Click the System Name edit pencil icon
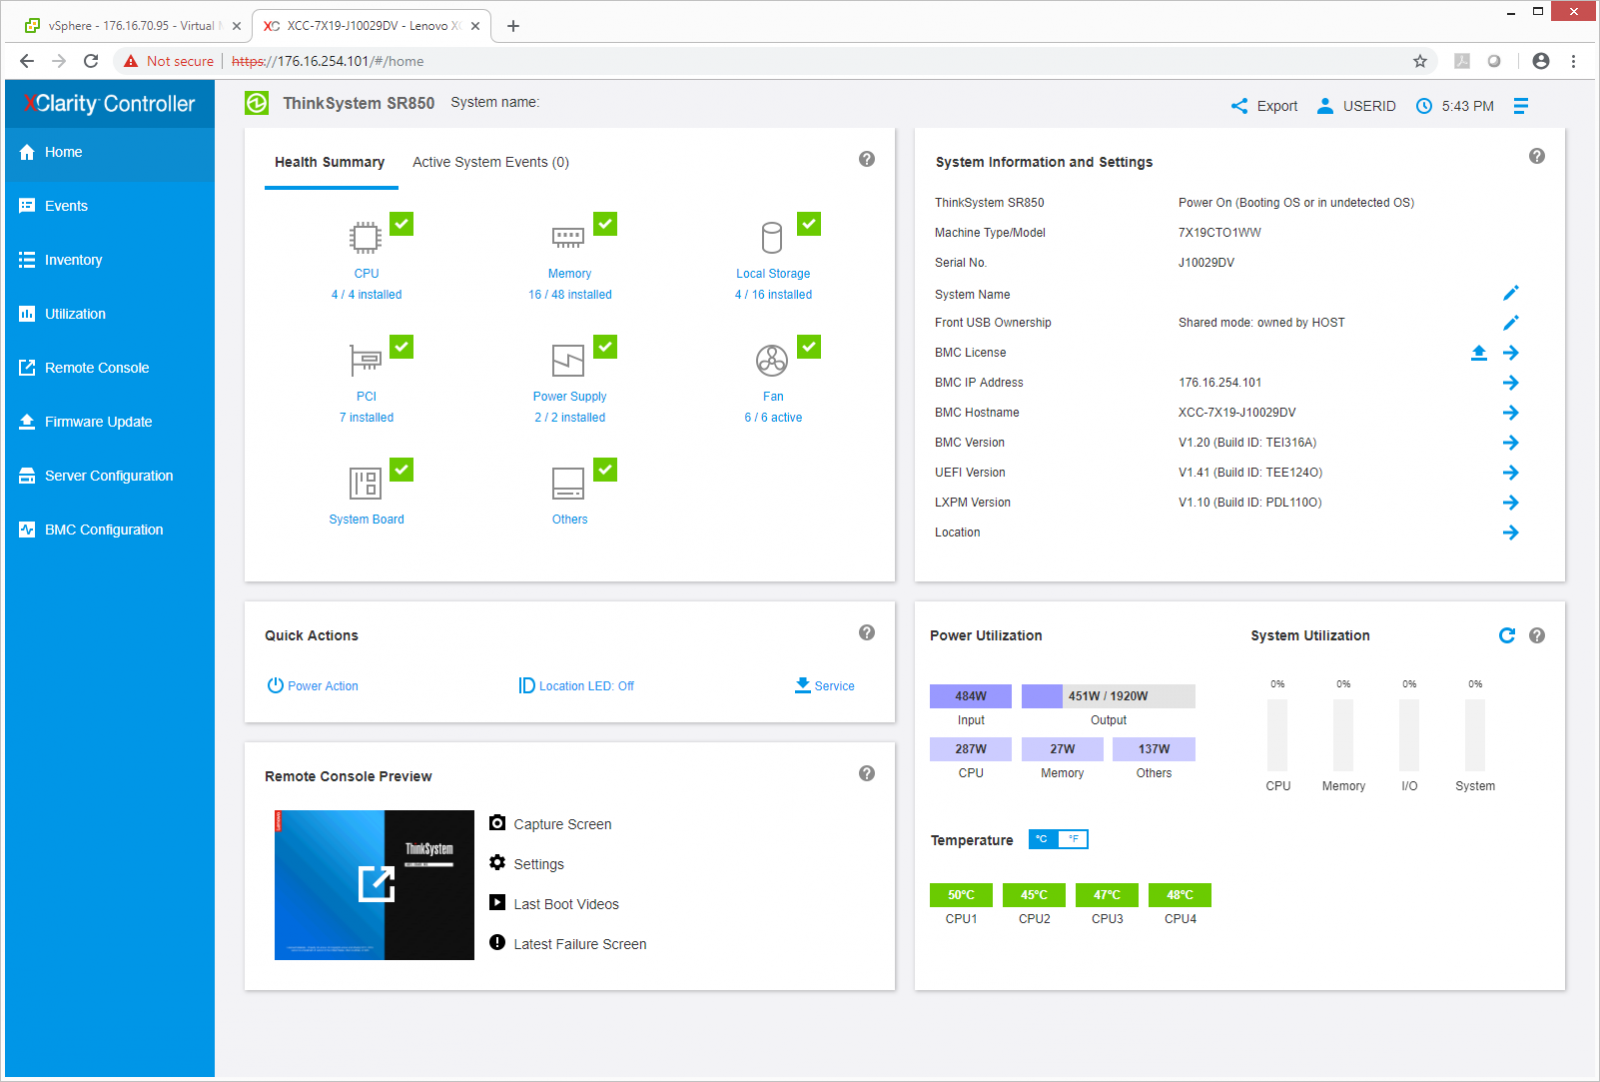 tap(1510, 293)
